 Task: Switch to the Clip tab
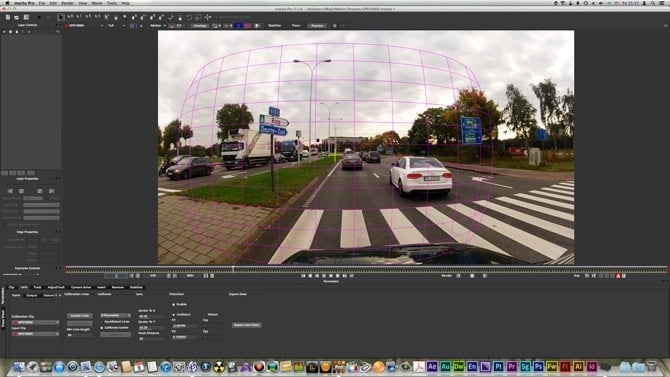point(12,287)
